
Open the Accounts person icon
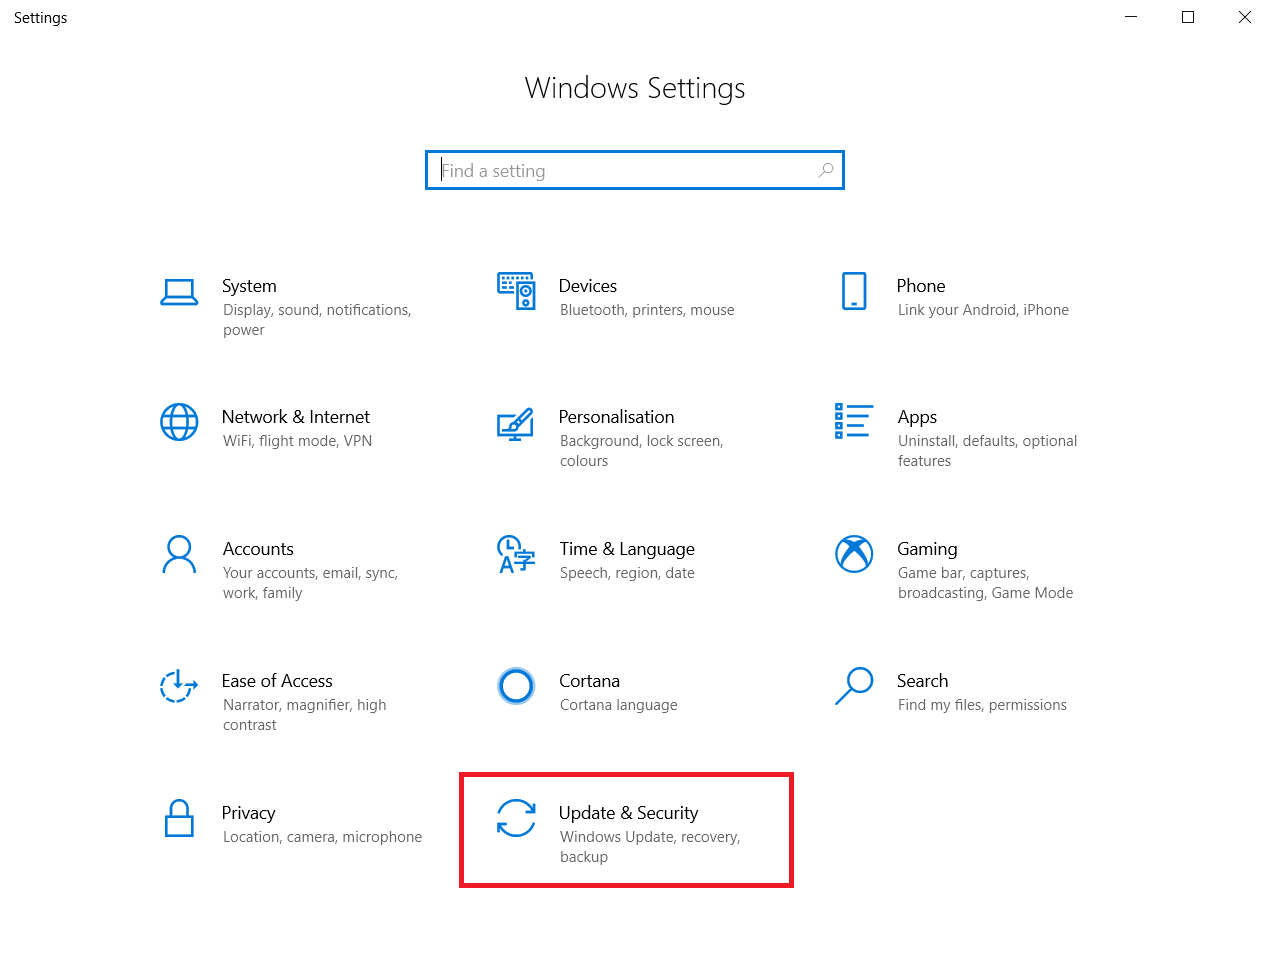[x=179, y=554]
